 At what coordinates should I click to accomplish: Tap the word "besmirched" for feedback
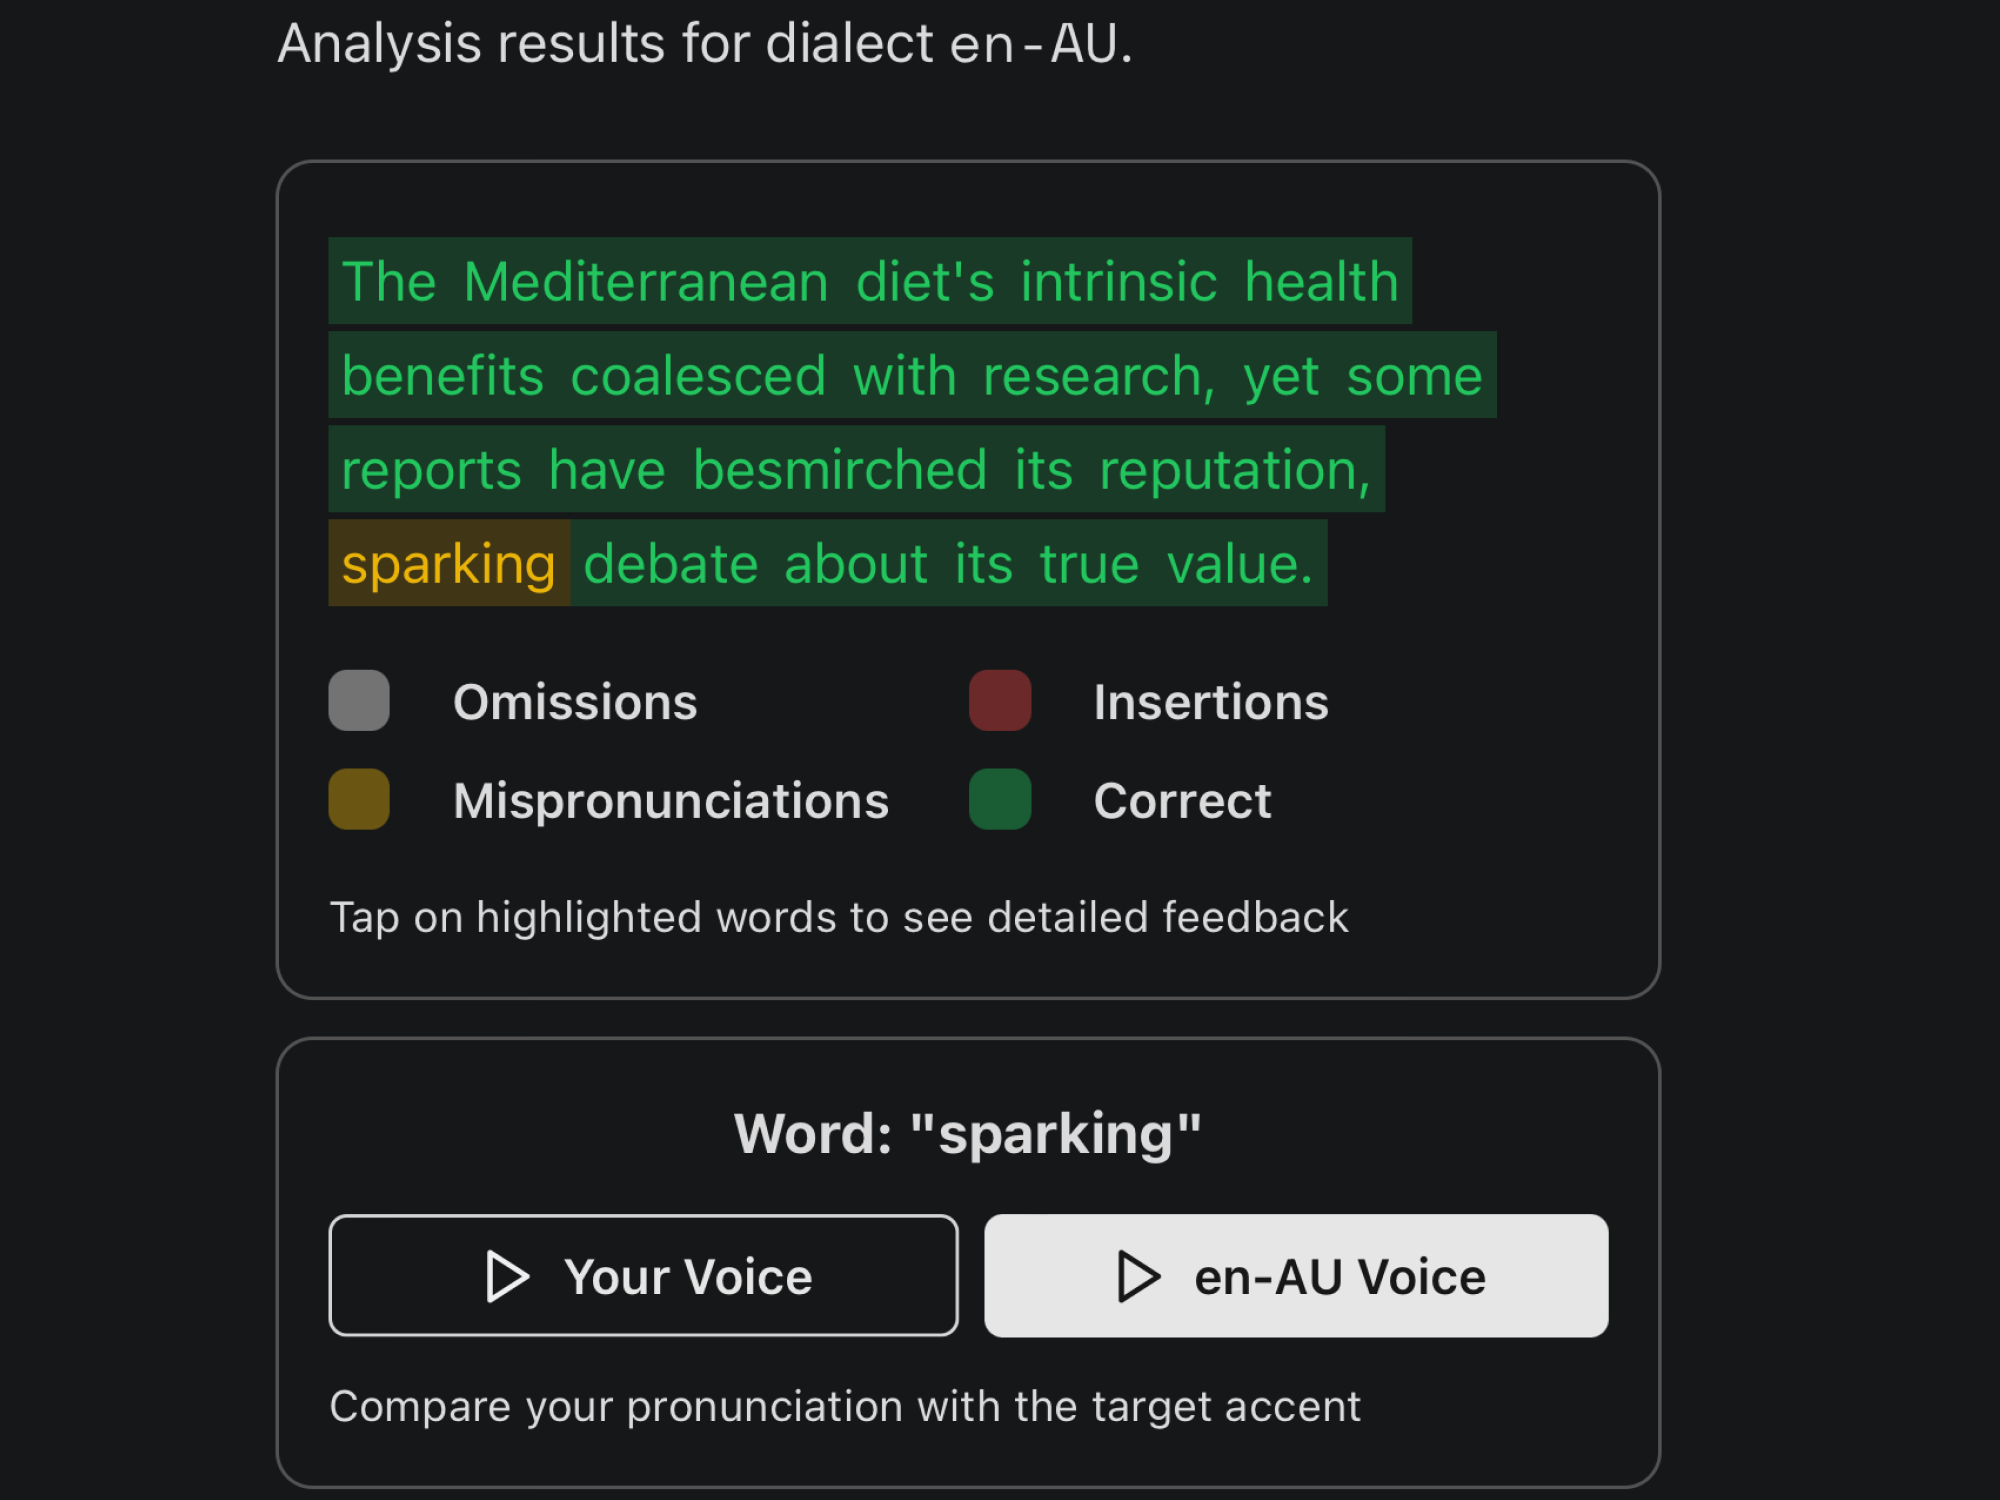pos(840,470)
